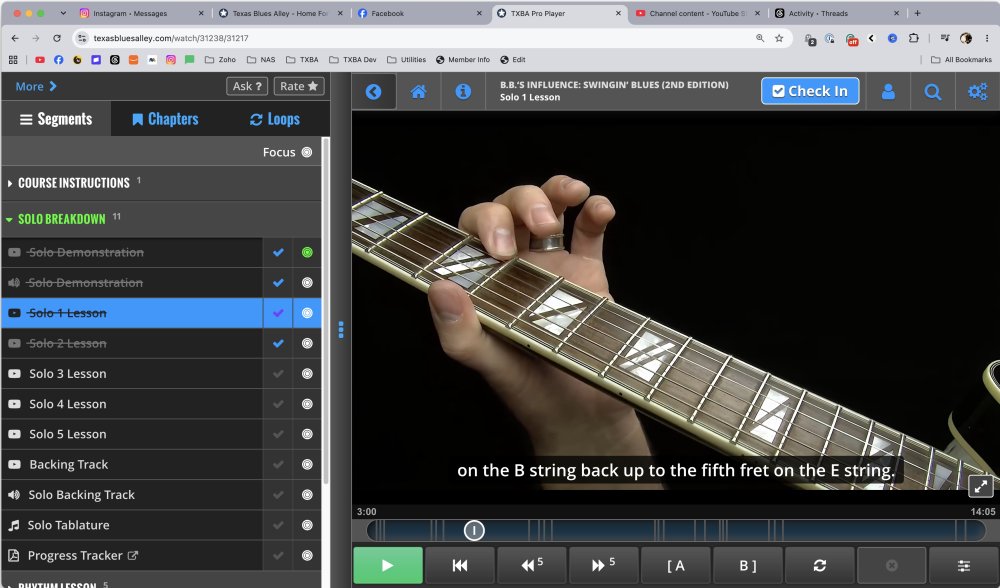Open NAS bookmarks folder
This screenshot has width=1000, height=588.
pyautogui.click(x=261, y=60)
